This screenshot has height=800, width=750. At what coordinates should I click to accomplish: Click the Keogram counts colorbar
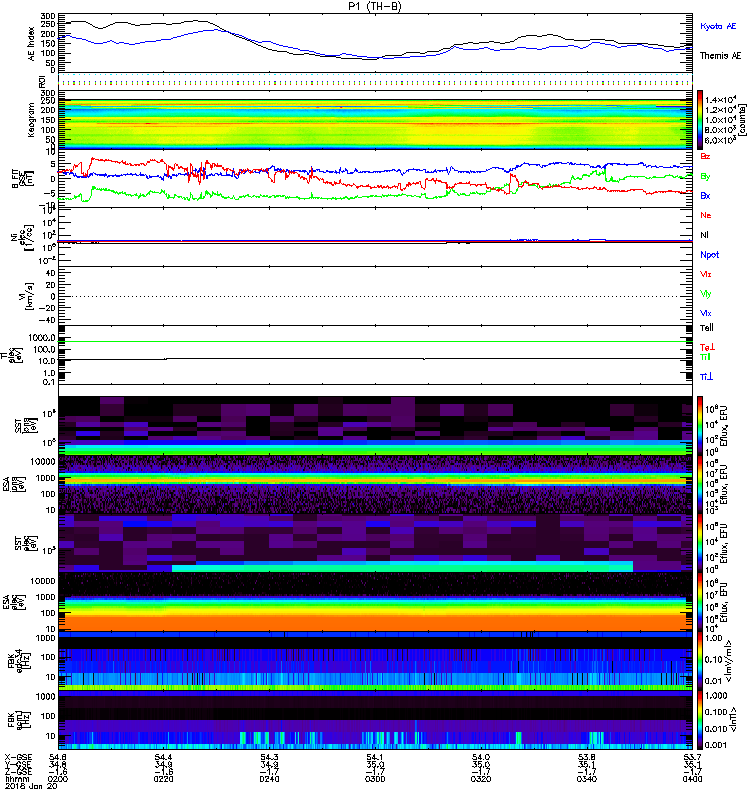(x=700, y=120)
